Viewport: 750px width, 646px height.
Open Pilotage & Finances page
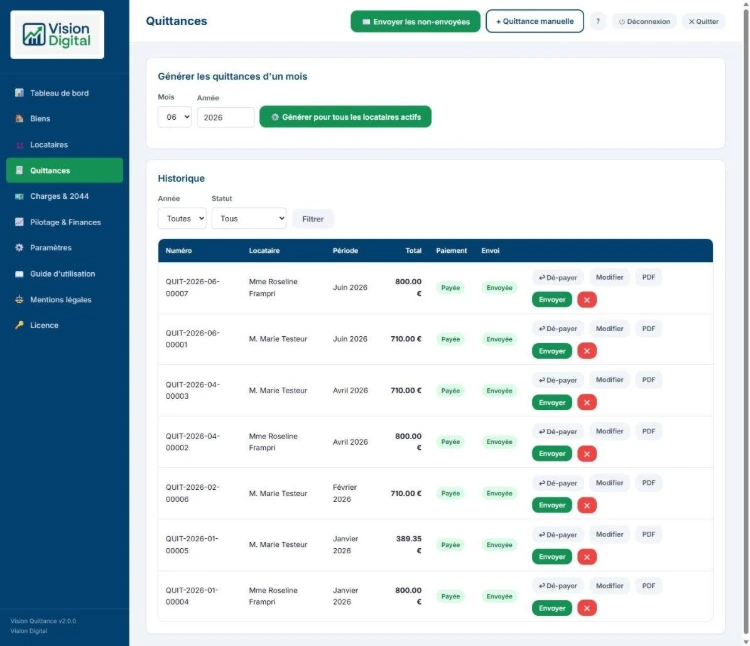[x=64, y=222]
